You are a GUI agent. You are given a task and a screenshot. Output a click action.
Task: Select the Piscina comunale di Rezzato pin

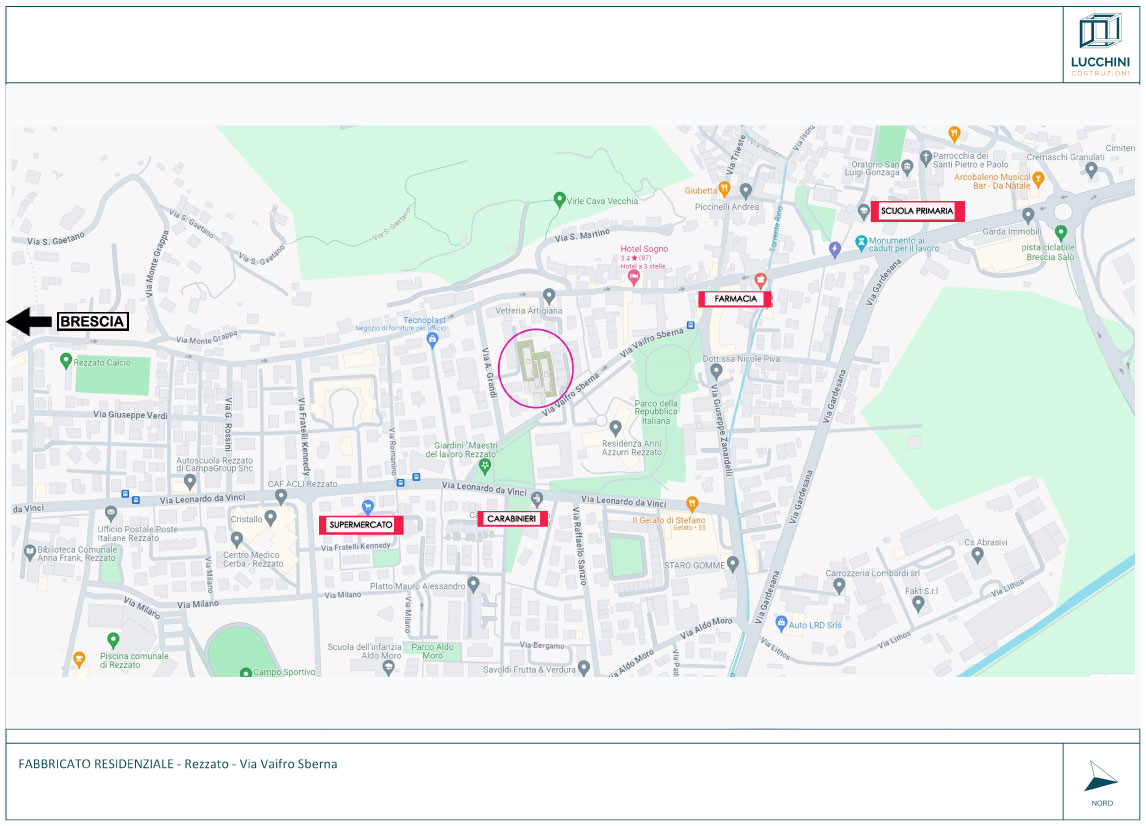click(113, 640)
